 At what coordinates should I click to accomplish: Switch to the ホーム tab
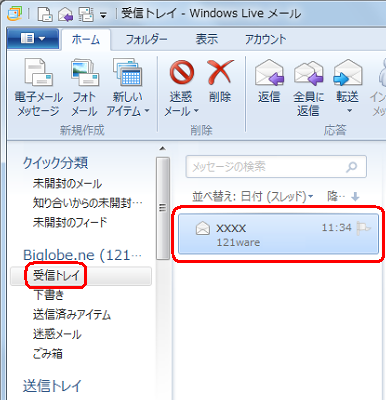click(86, 40)
